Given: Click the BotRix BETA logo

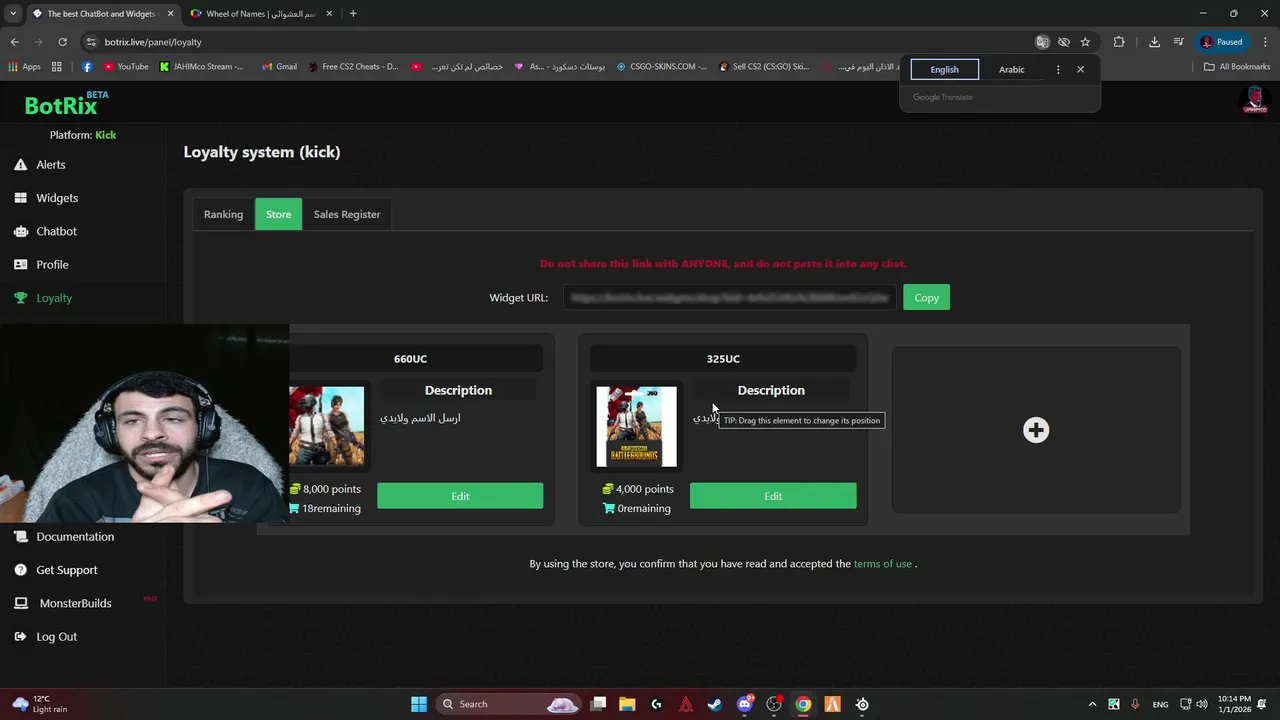Looking at the screenshot, I should coord(66,104).
